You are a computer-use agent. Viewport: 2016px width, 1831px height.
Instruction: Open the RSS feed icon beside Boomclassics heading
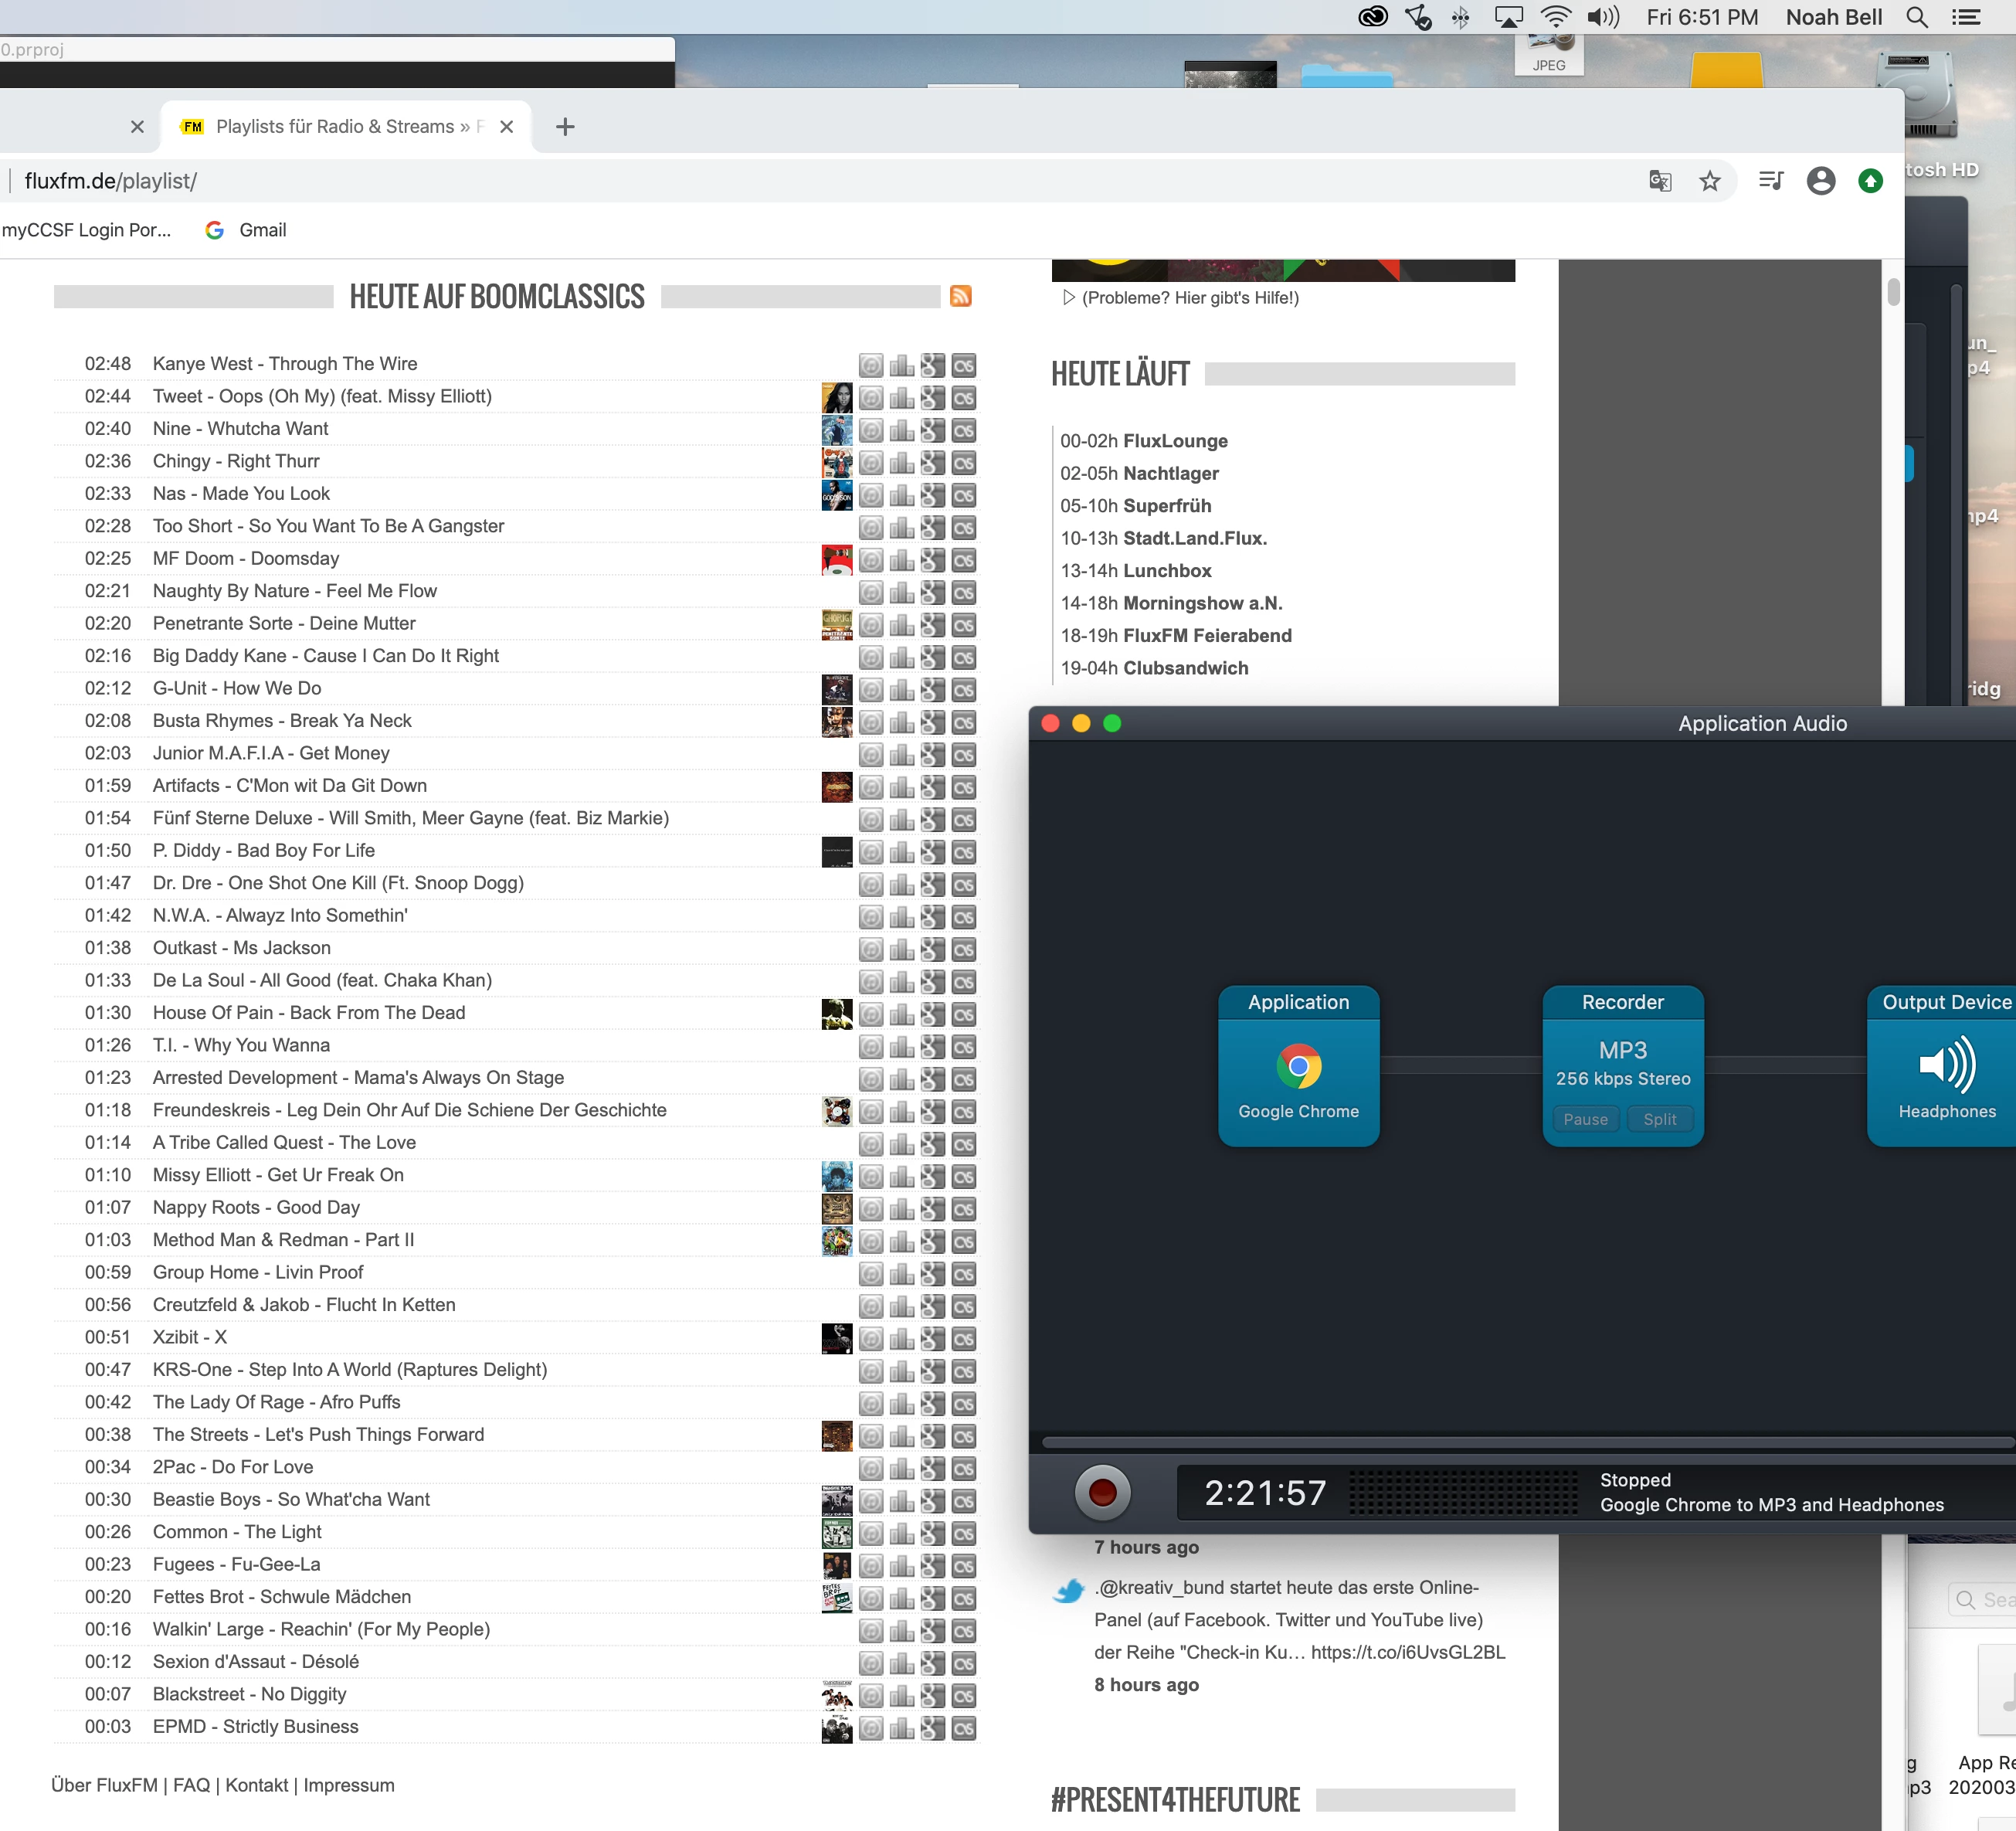coord(960,296)
